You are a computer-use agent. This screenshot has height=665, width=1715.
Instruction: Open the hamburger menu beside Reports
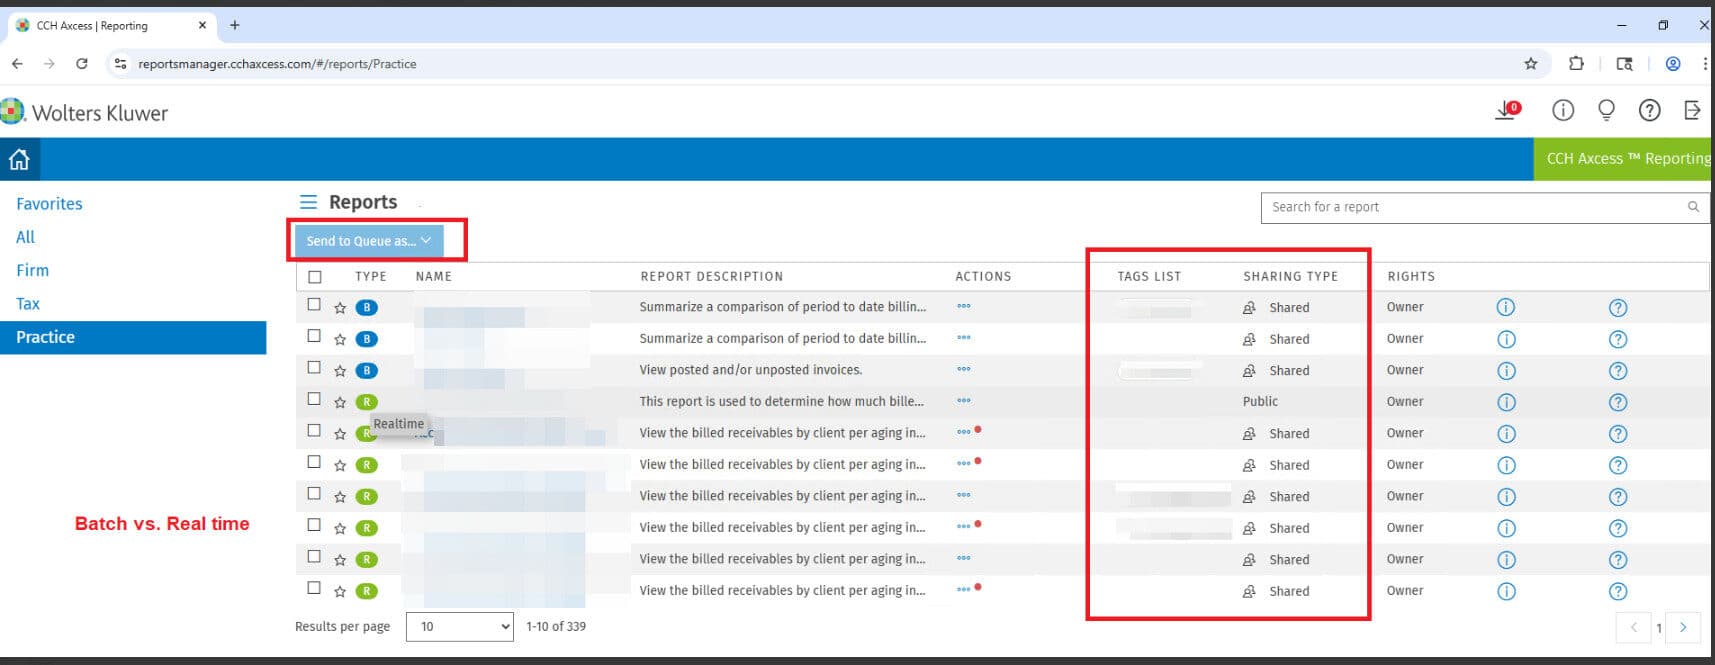(308, 202)
